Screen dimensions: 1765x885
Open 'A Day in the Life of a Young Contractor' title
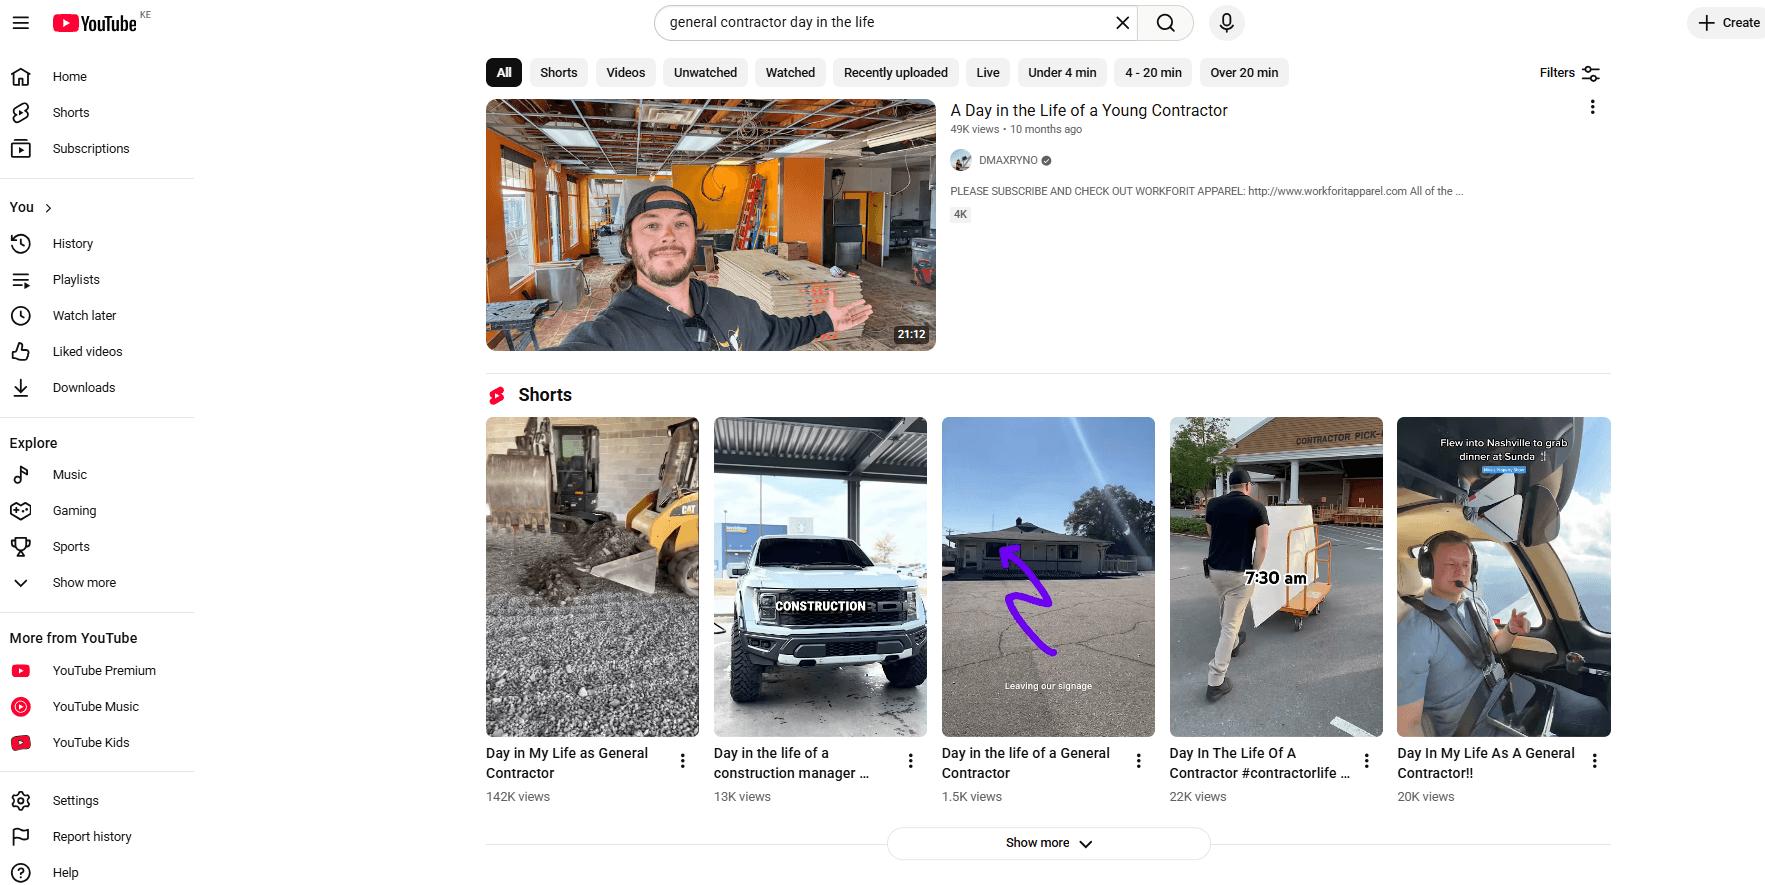point(1089,111)
